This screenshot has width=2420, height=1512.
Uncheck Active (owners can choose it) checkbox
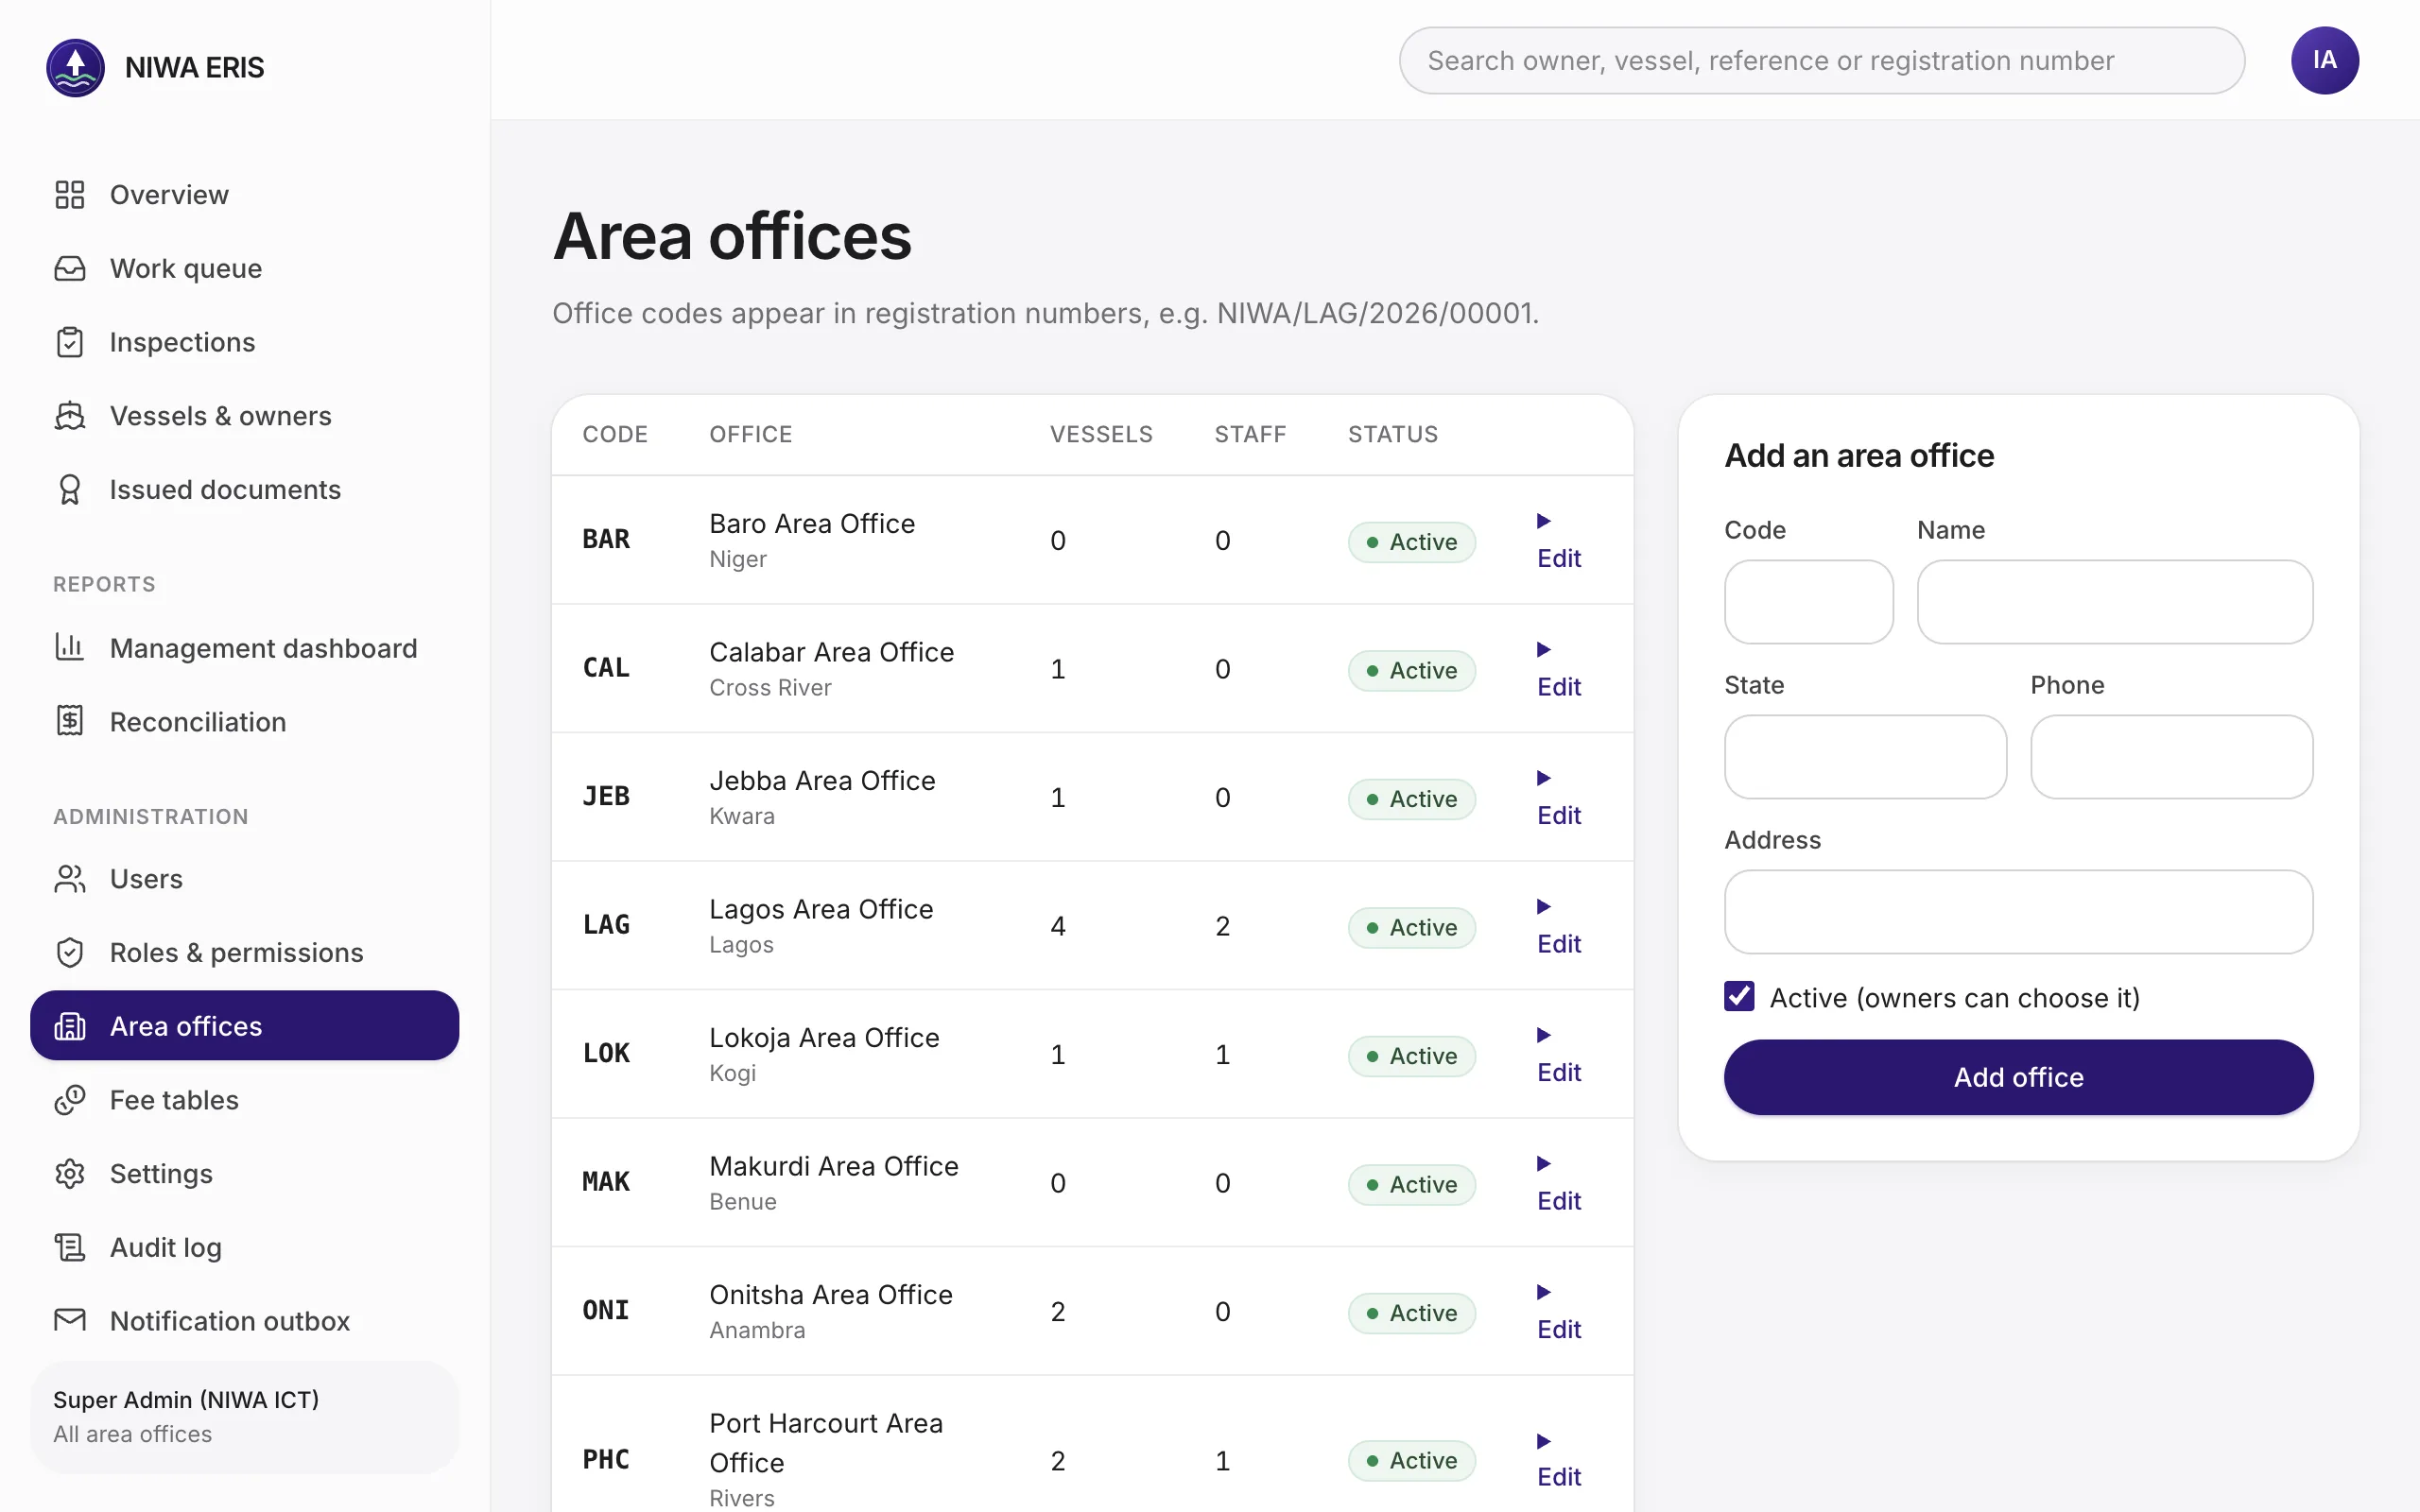pyautogui.click(x=1739, y=997)
